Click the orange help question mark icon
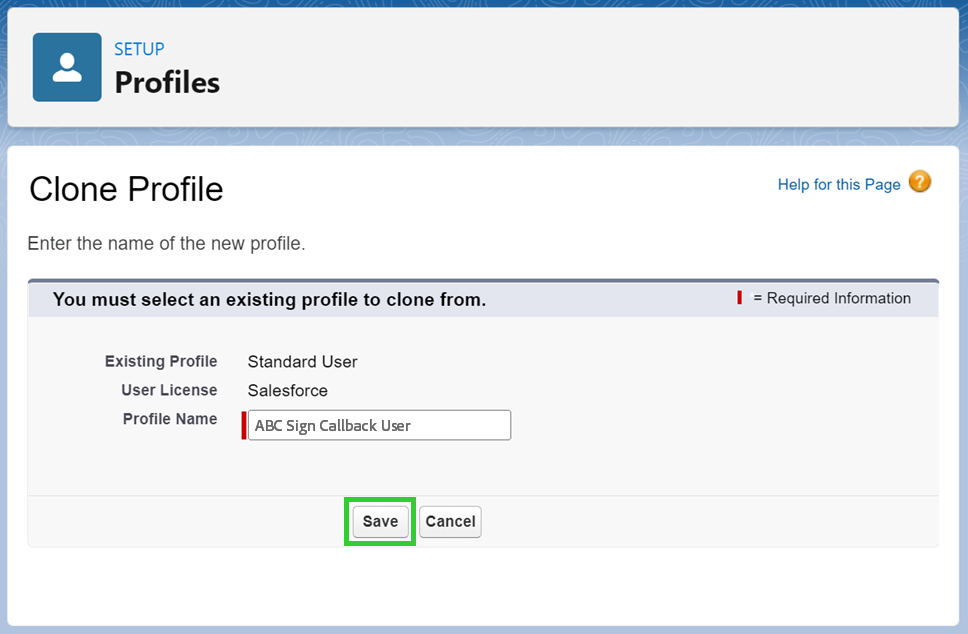 tap(919, 182)
